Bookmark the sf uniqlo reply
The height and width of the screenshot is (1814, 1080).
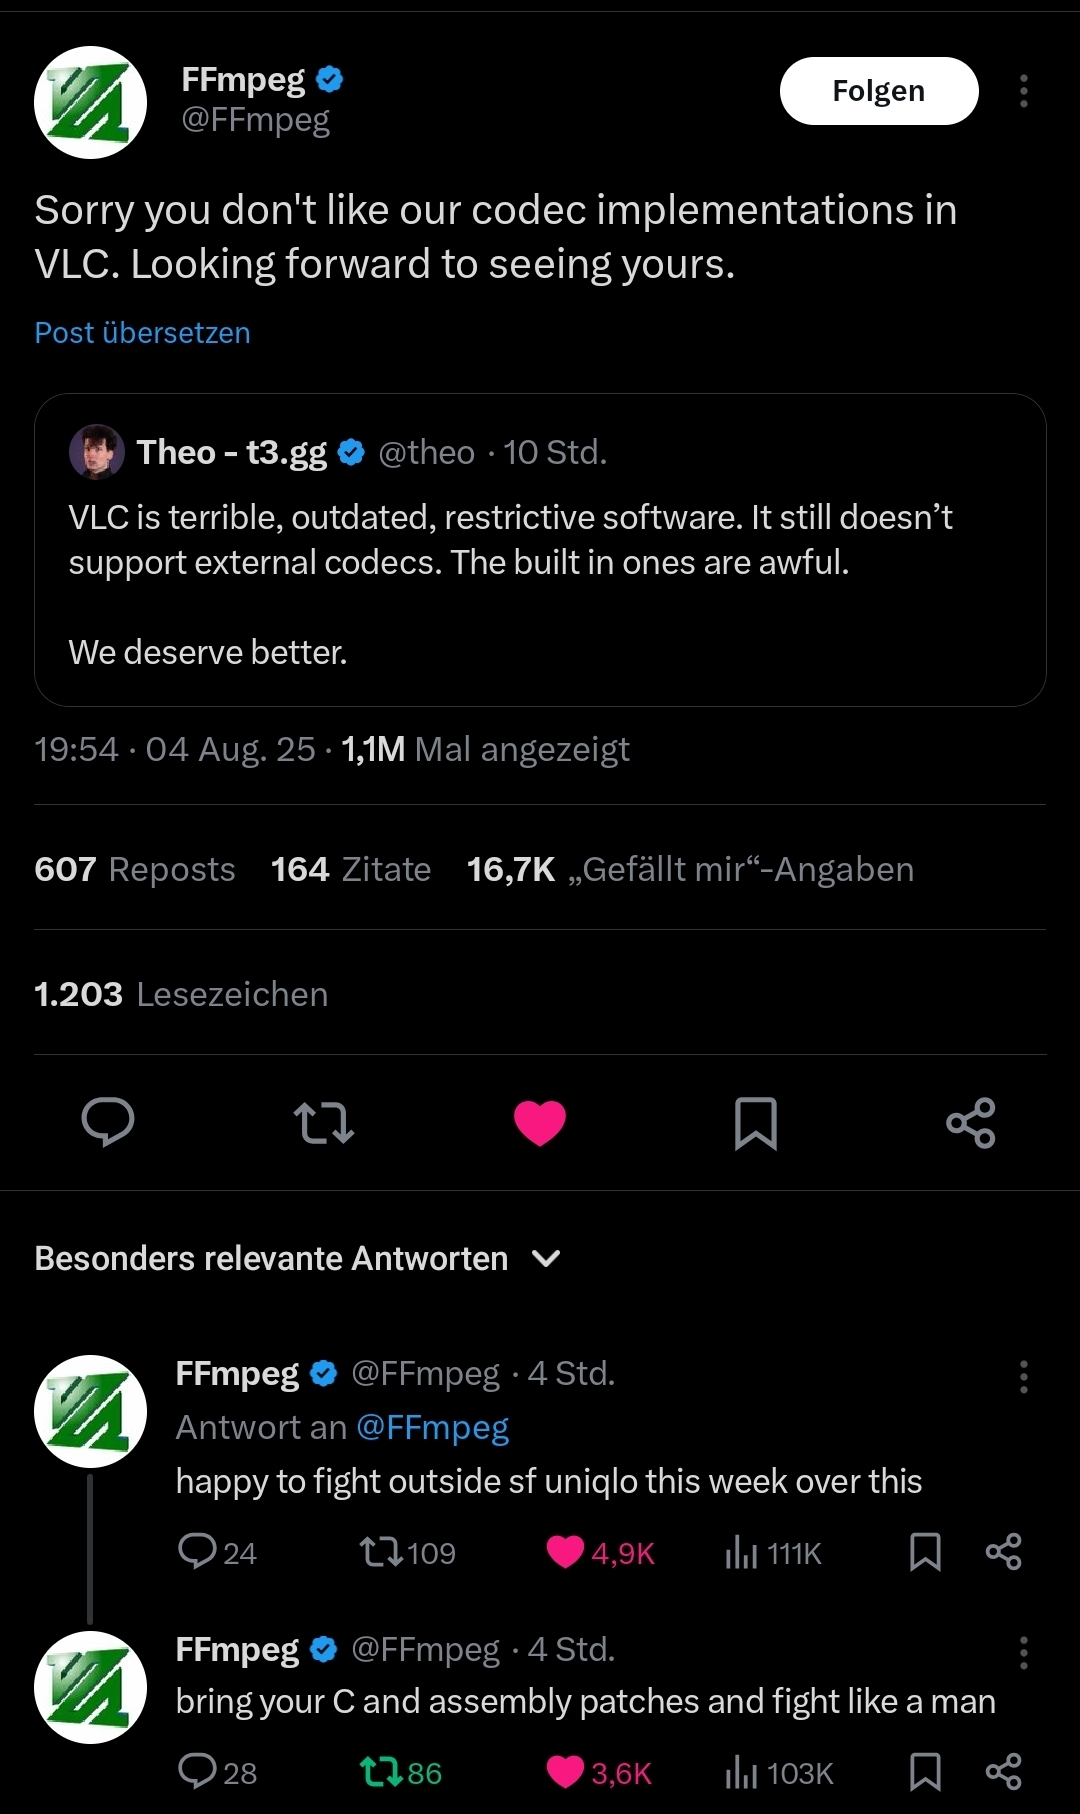tap(925, 1552)
